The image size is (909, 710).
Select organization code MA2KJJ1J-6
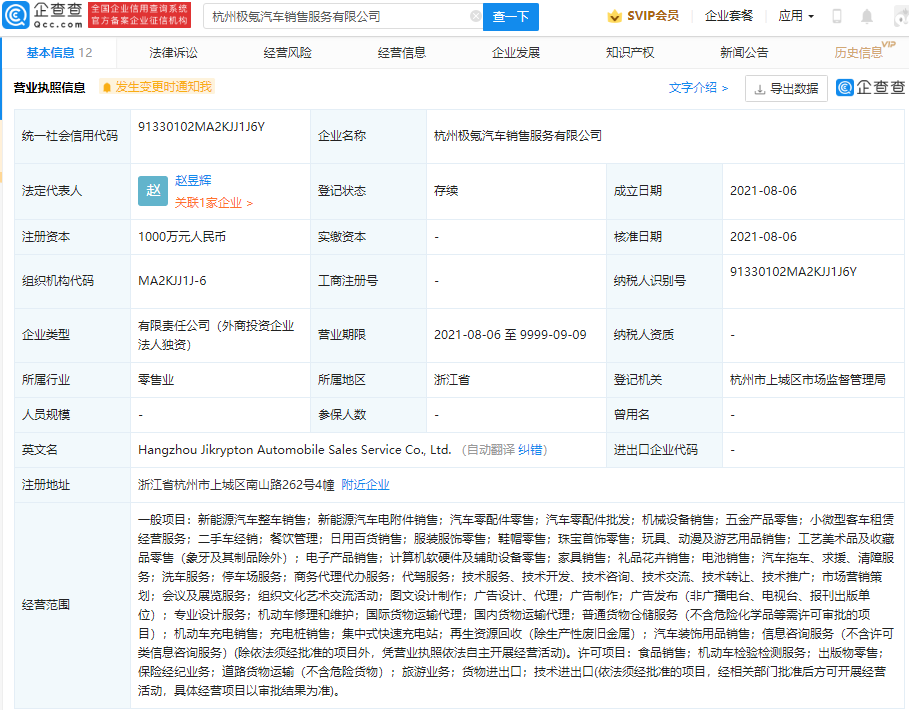tap(172, 281)
